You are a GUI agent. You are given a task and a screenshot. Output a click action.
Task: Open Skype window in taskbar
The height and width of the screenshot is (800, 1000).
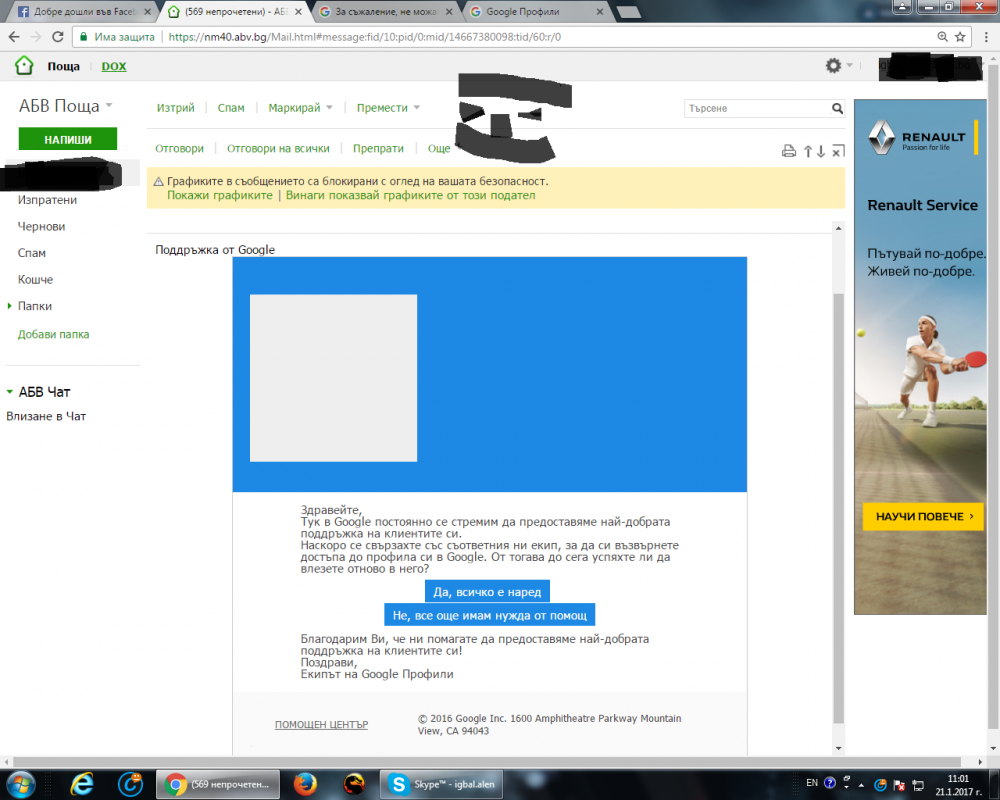click(441, 784)
